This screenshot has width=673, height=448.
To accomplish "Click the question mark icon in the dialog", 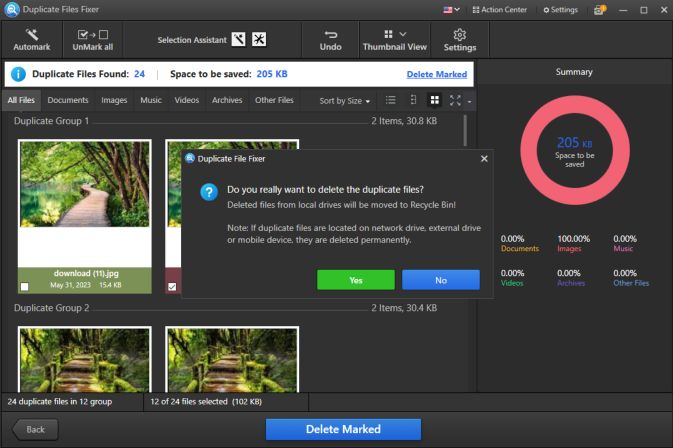I will (209, 192).
